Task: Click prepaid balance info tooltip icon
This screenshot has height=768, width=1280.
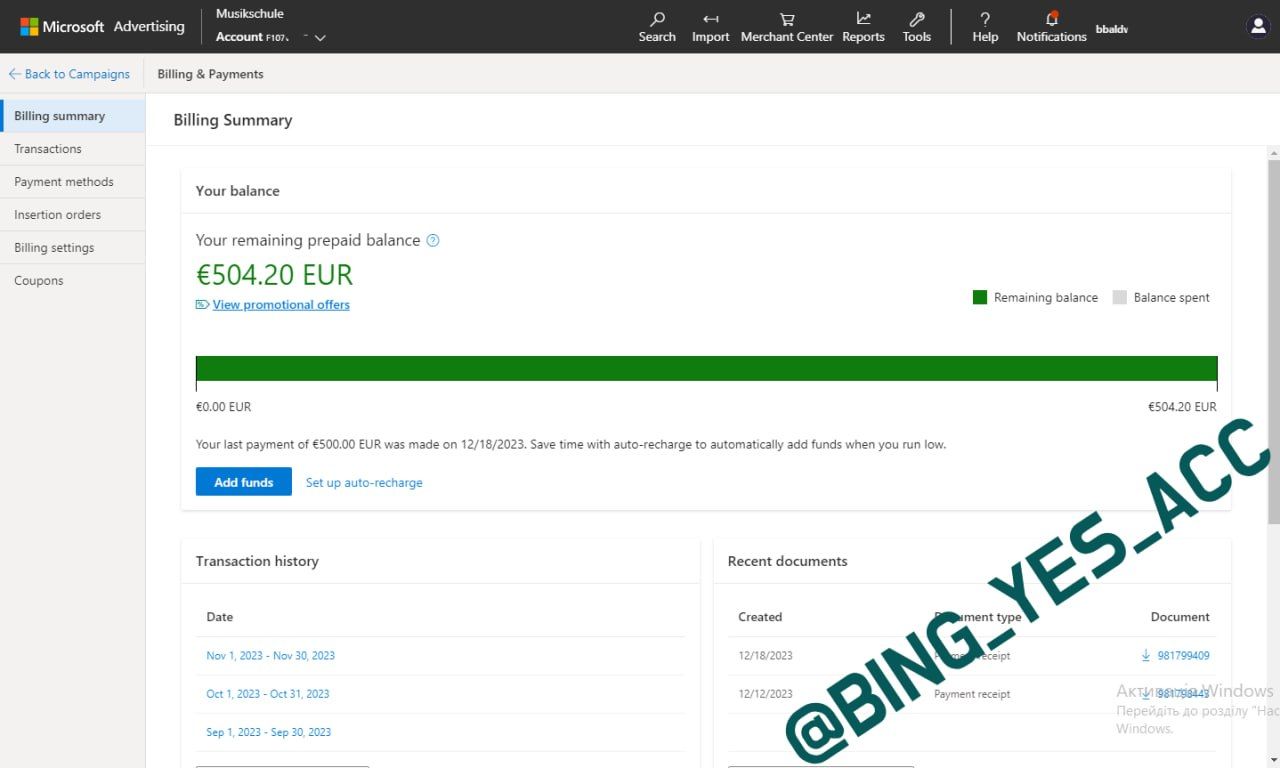Action: (433, 240)
